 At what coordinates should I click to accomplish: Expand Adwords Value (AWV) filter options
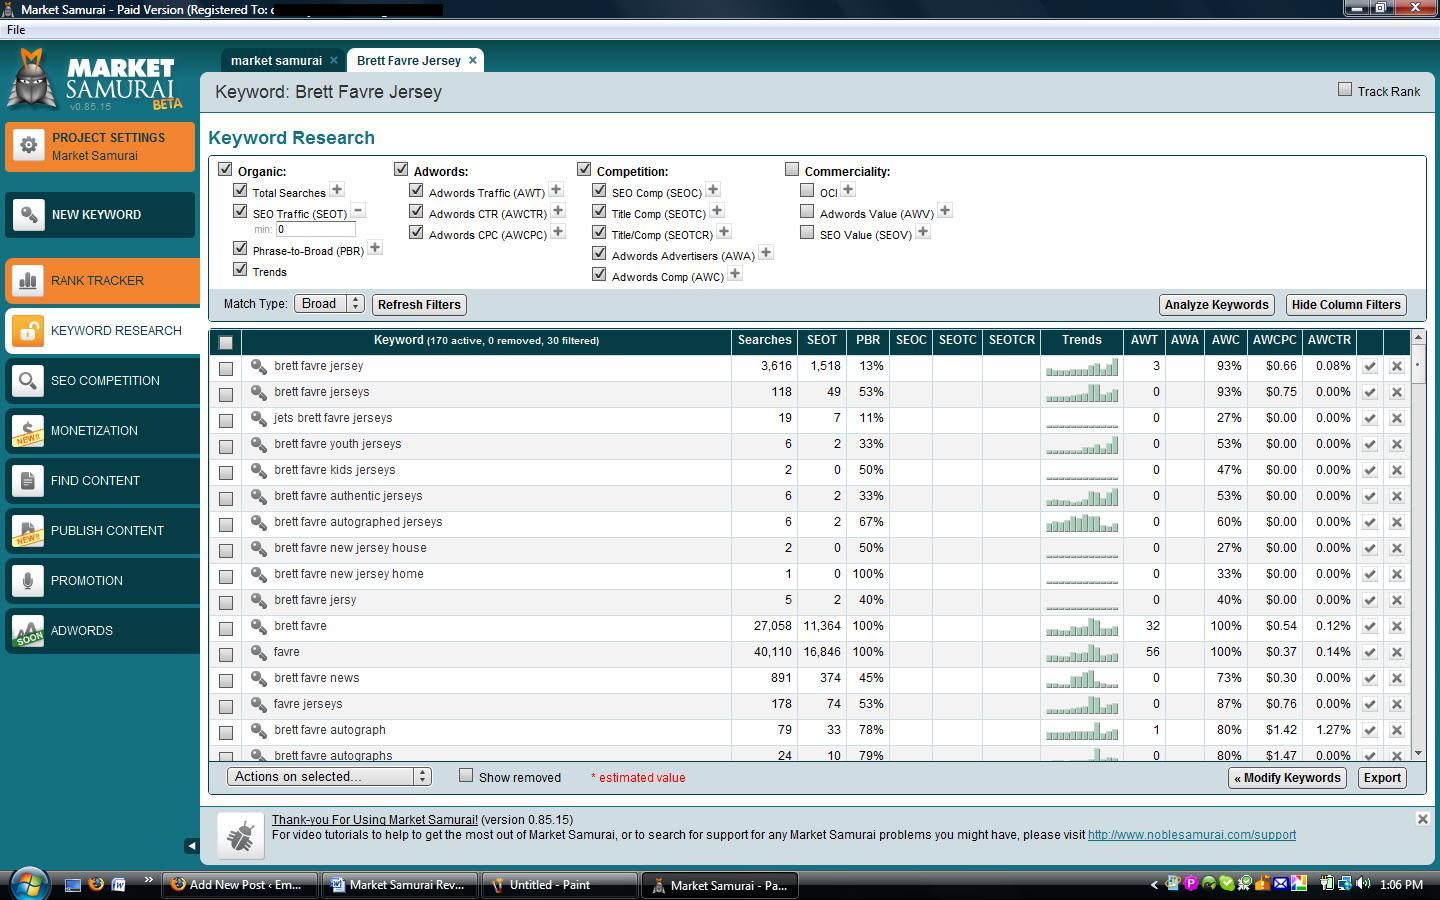pyautogui.click(x=945, y=210)
